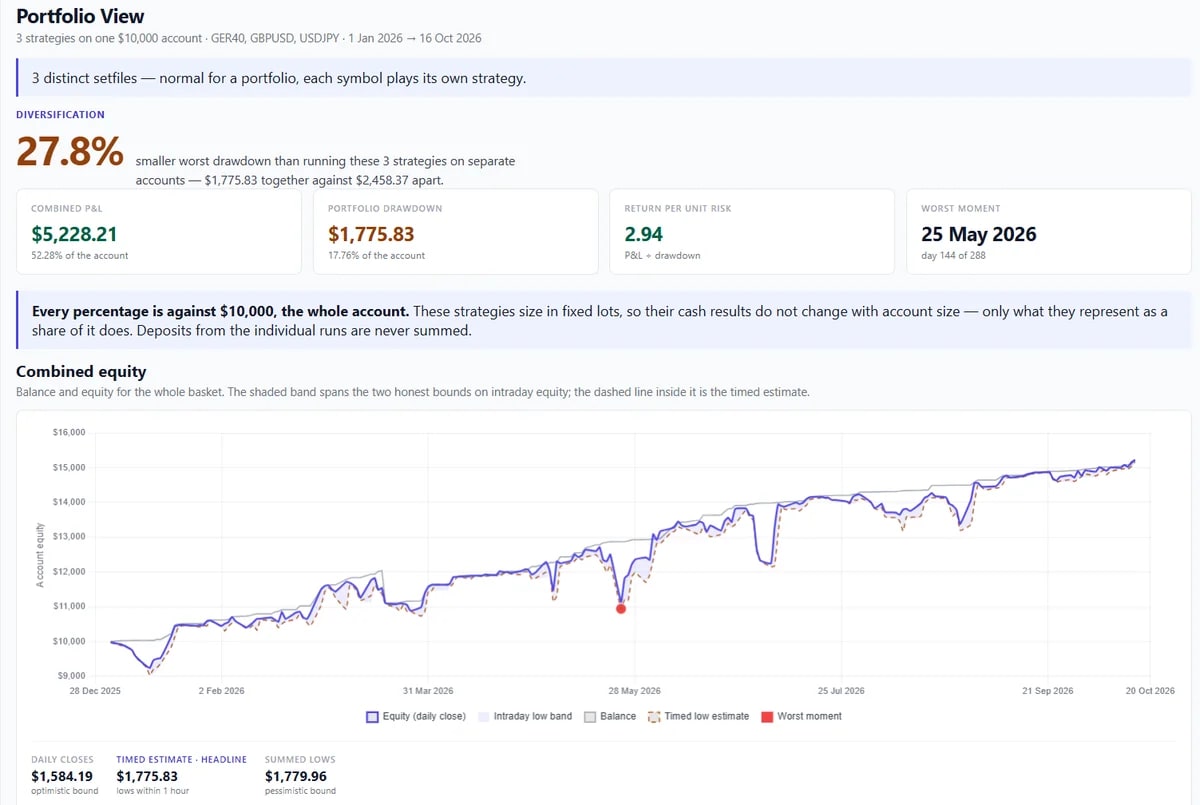Click the Daily Closes label

coord(62,760)
